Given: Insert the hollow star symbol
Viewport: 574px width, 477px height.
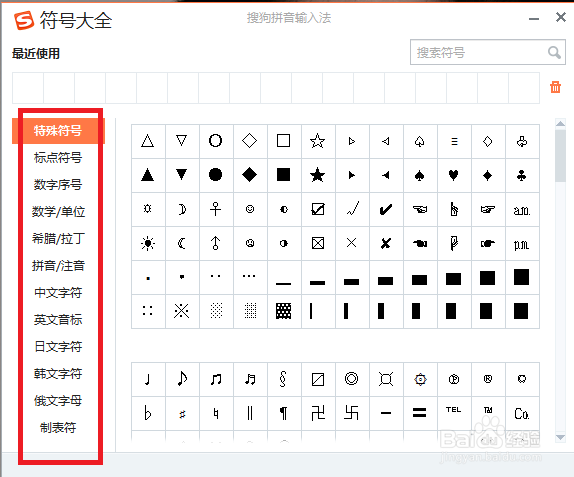Looking at the screenshot, I should point(317,141).
